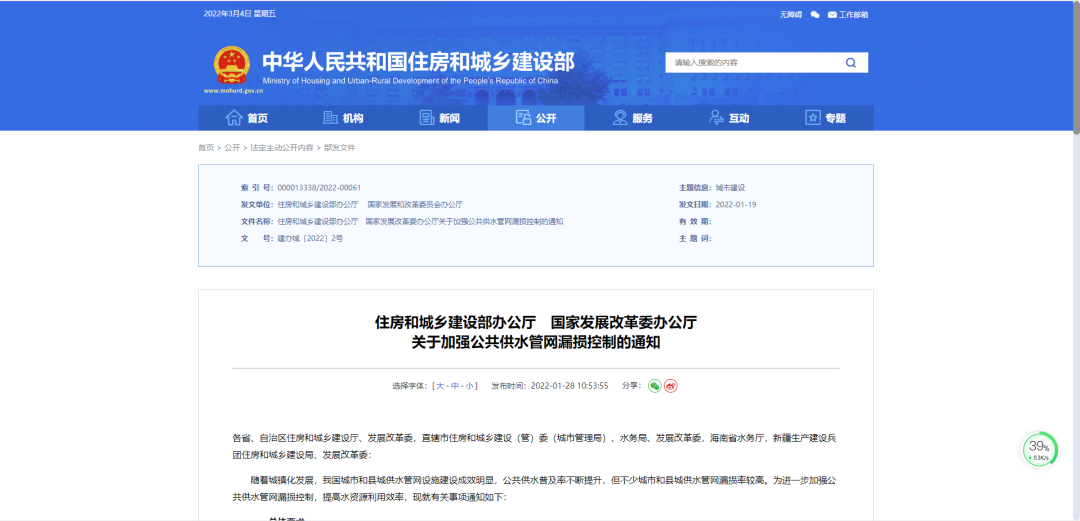Viewport: 1080px width, 521px height.
Task: Click the paragraph starting 随着城镇化发展
Action: [536, 489]
